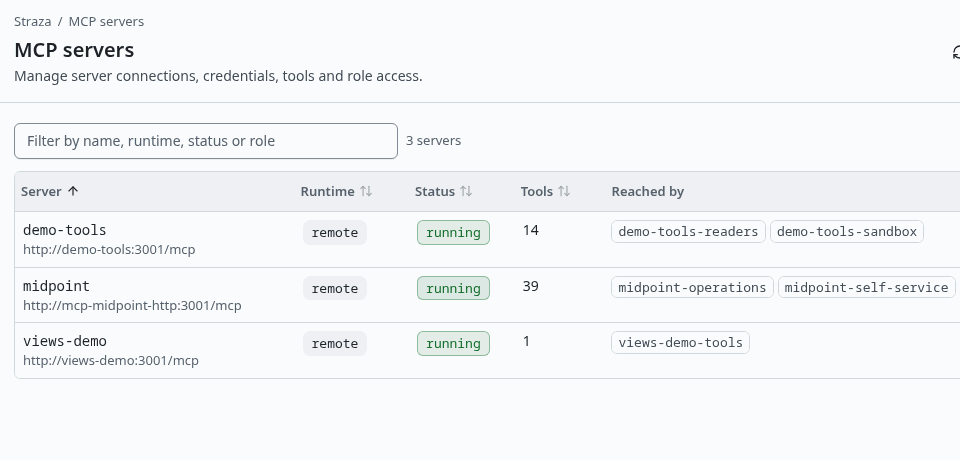The height and width of the screenshot is (460, 960).
Task: Open the views-demo server row
Action: click(x=487, y=350)
